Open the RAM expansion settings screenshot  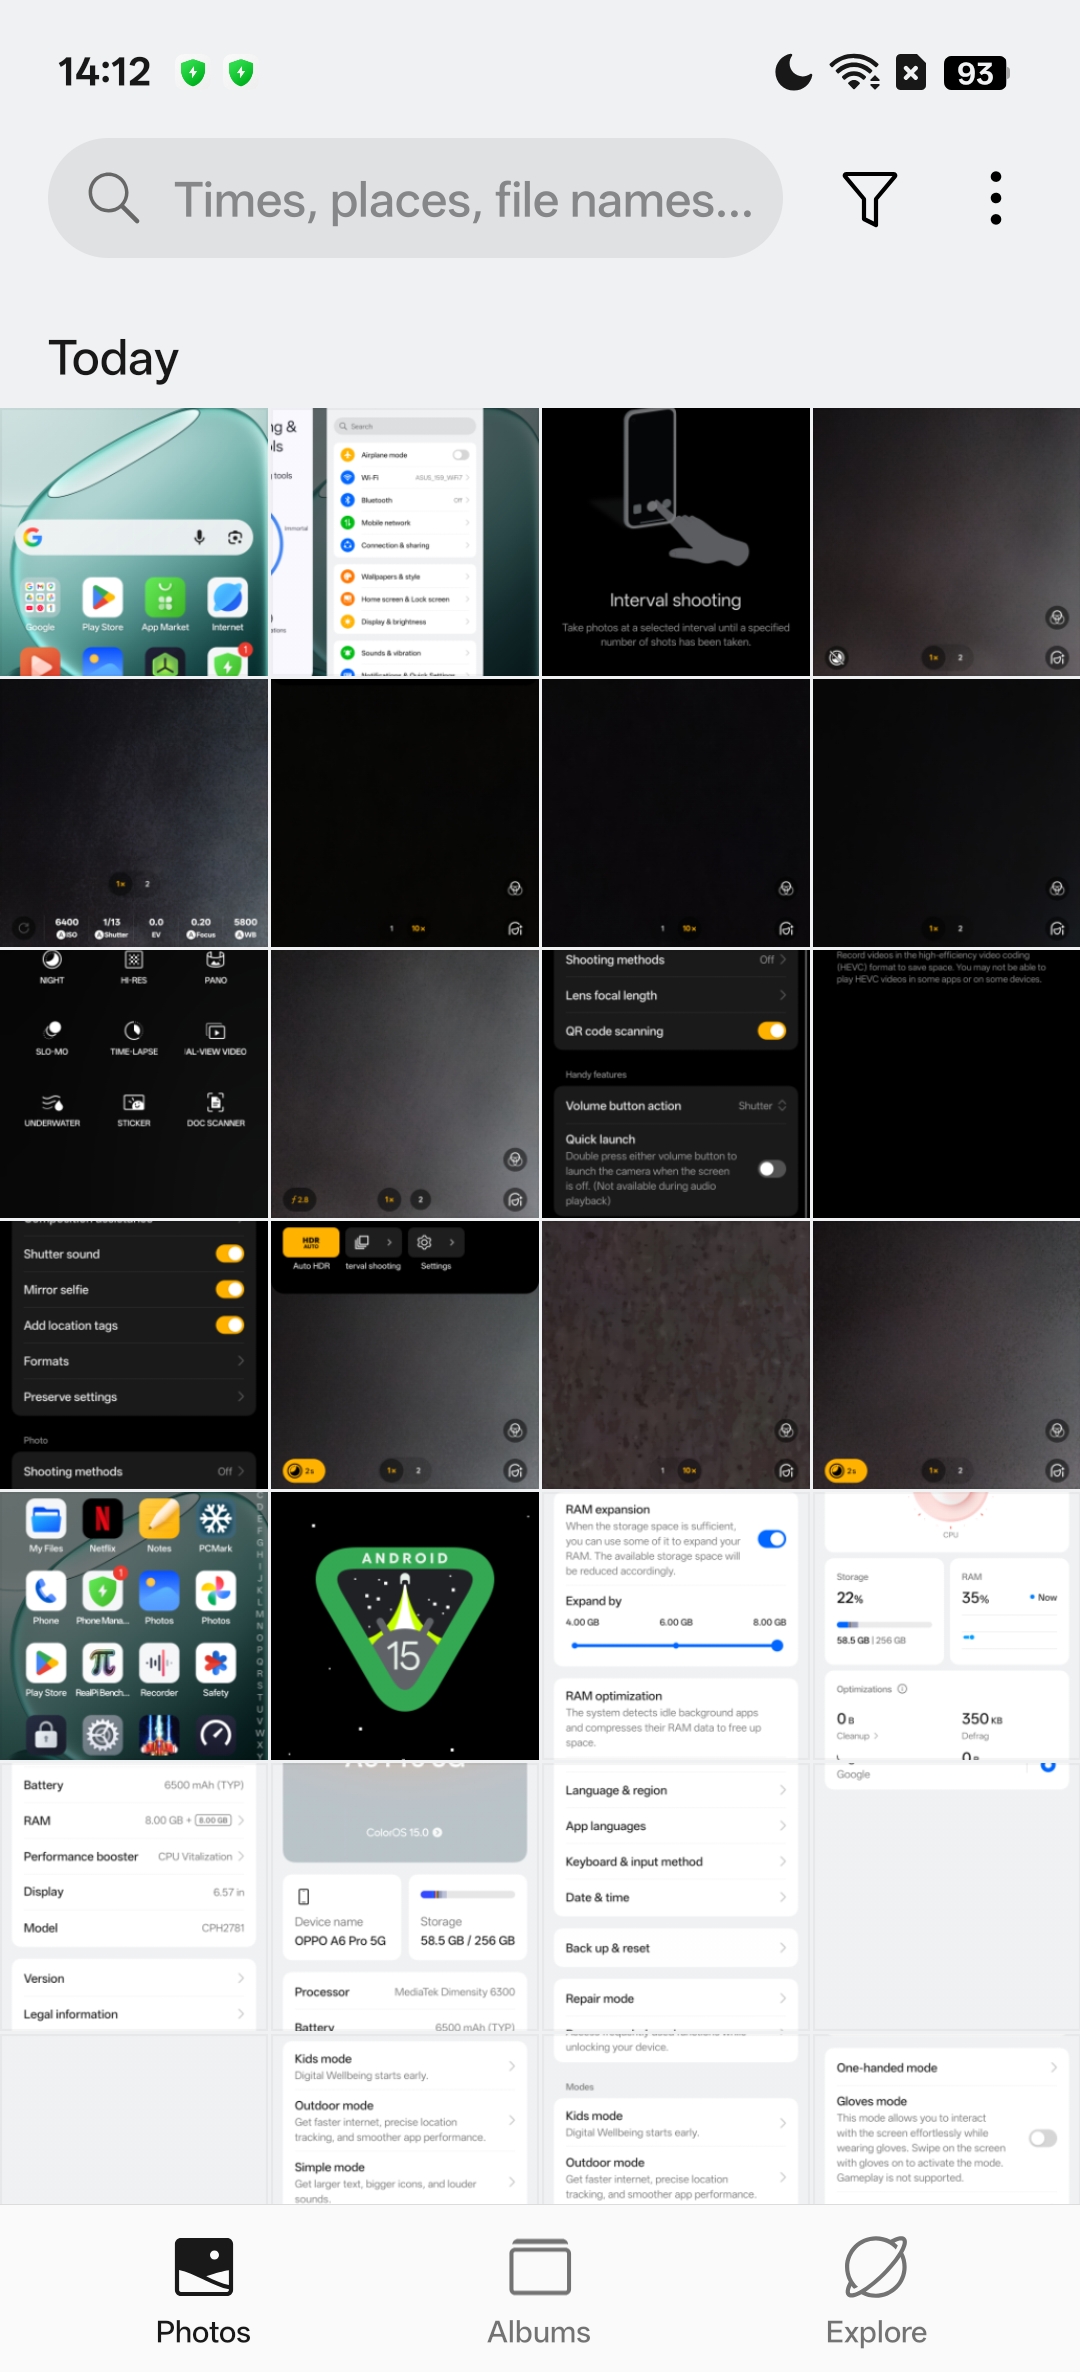[x=675, y=1625]
